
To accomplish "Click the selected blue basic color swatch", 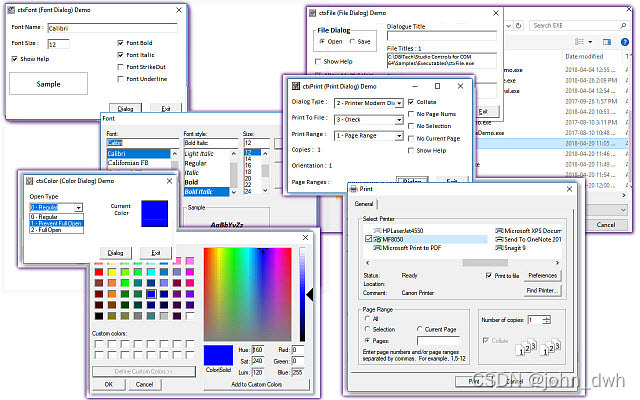I will click(x=151, y=294).
